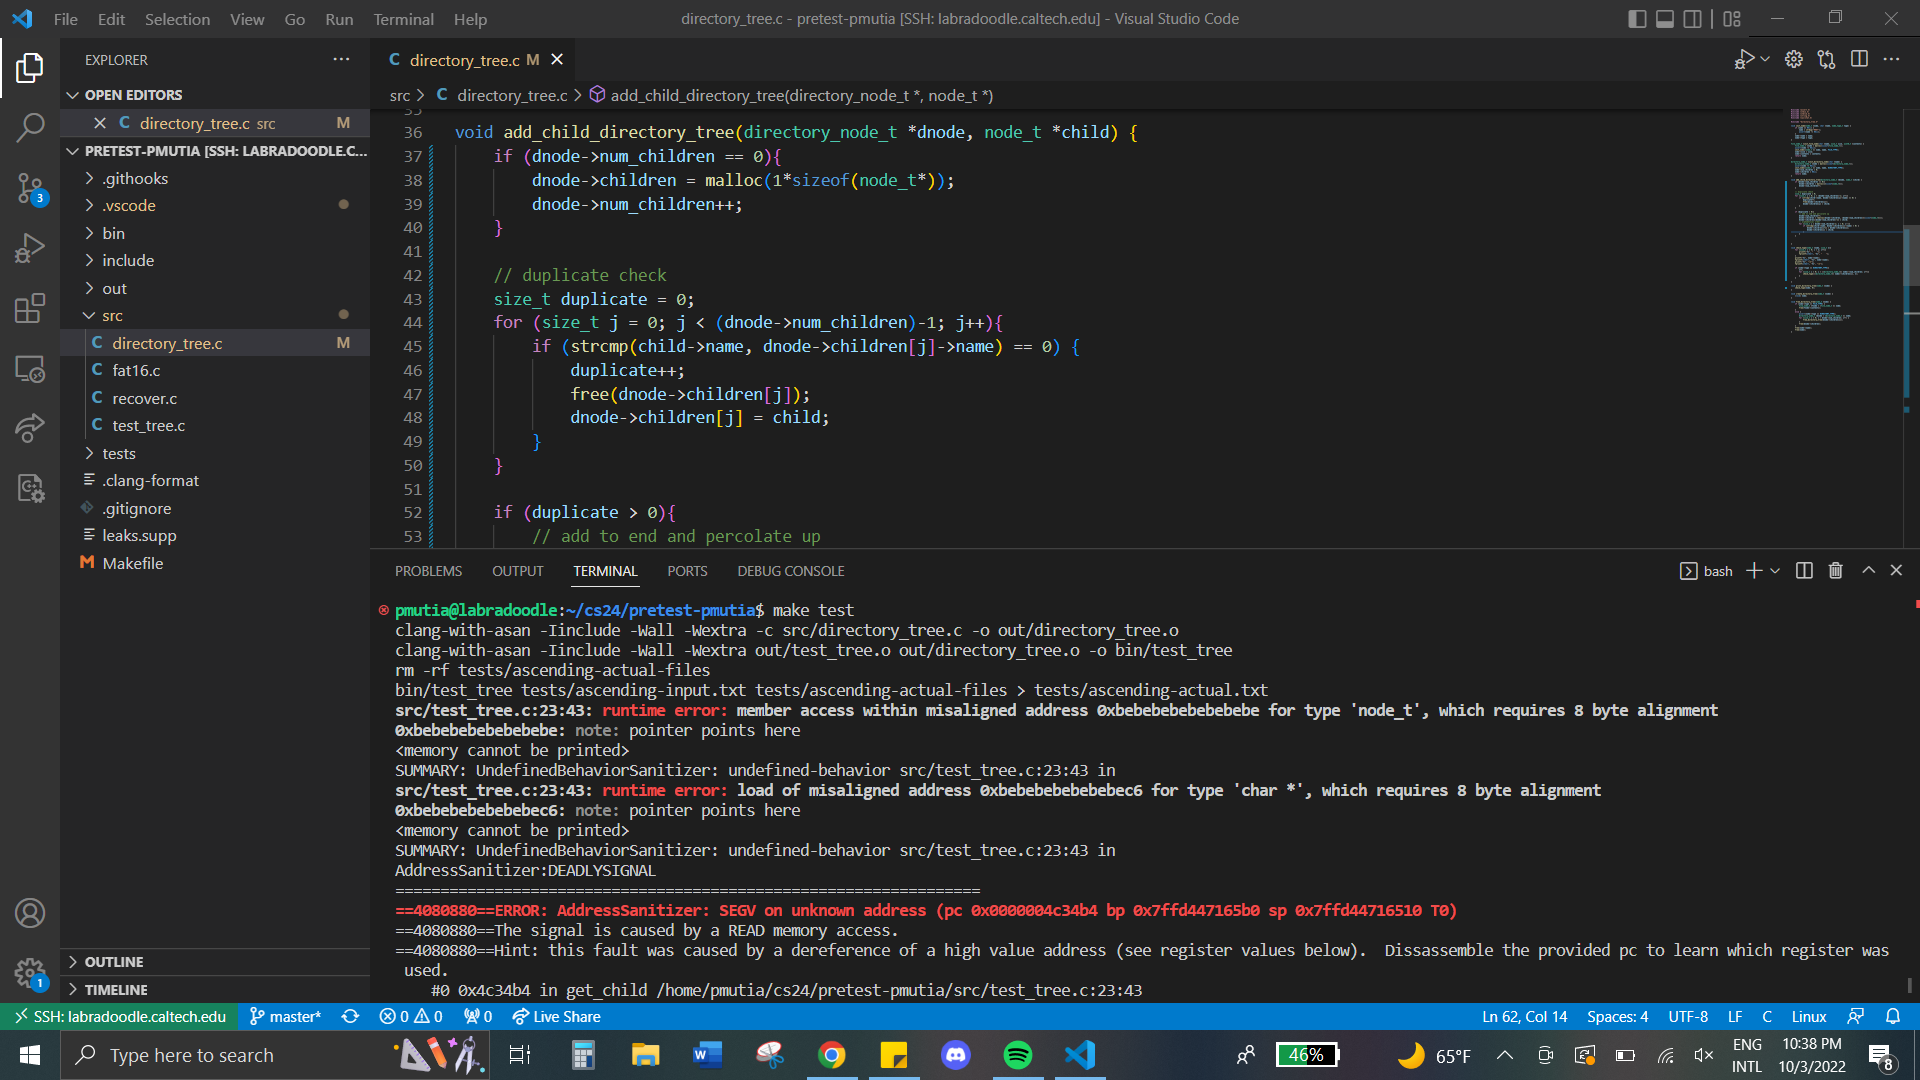
Task: Split the terminal panel
Action: (x=1804, y=570)
